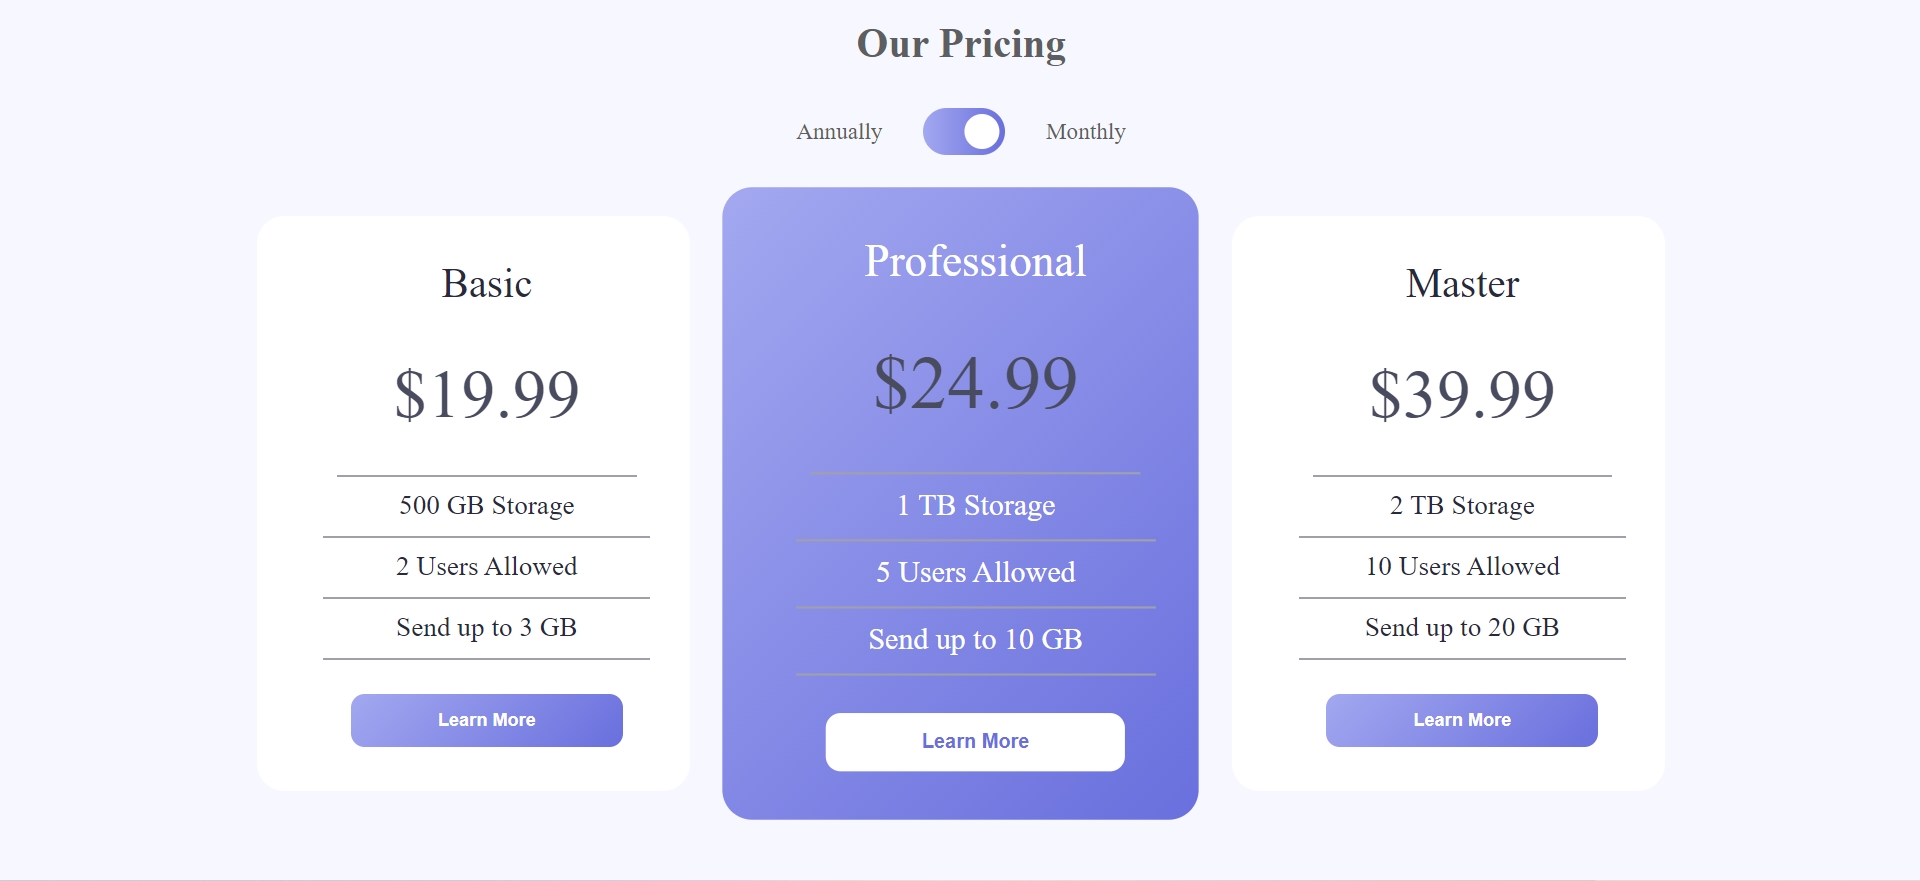The image size is (1920, 881).
Task: Click the 1 TB Storage feature row
Action: tap(975, 505)
